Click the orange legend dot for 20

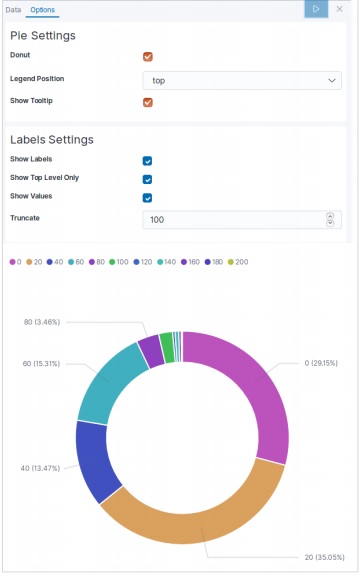(x=30, y=262)
